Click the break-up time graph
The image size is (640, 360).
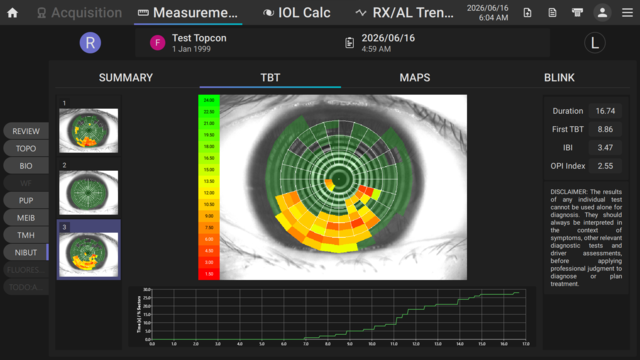(332, 317)
